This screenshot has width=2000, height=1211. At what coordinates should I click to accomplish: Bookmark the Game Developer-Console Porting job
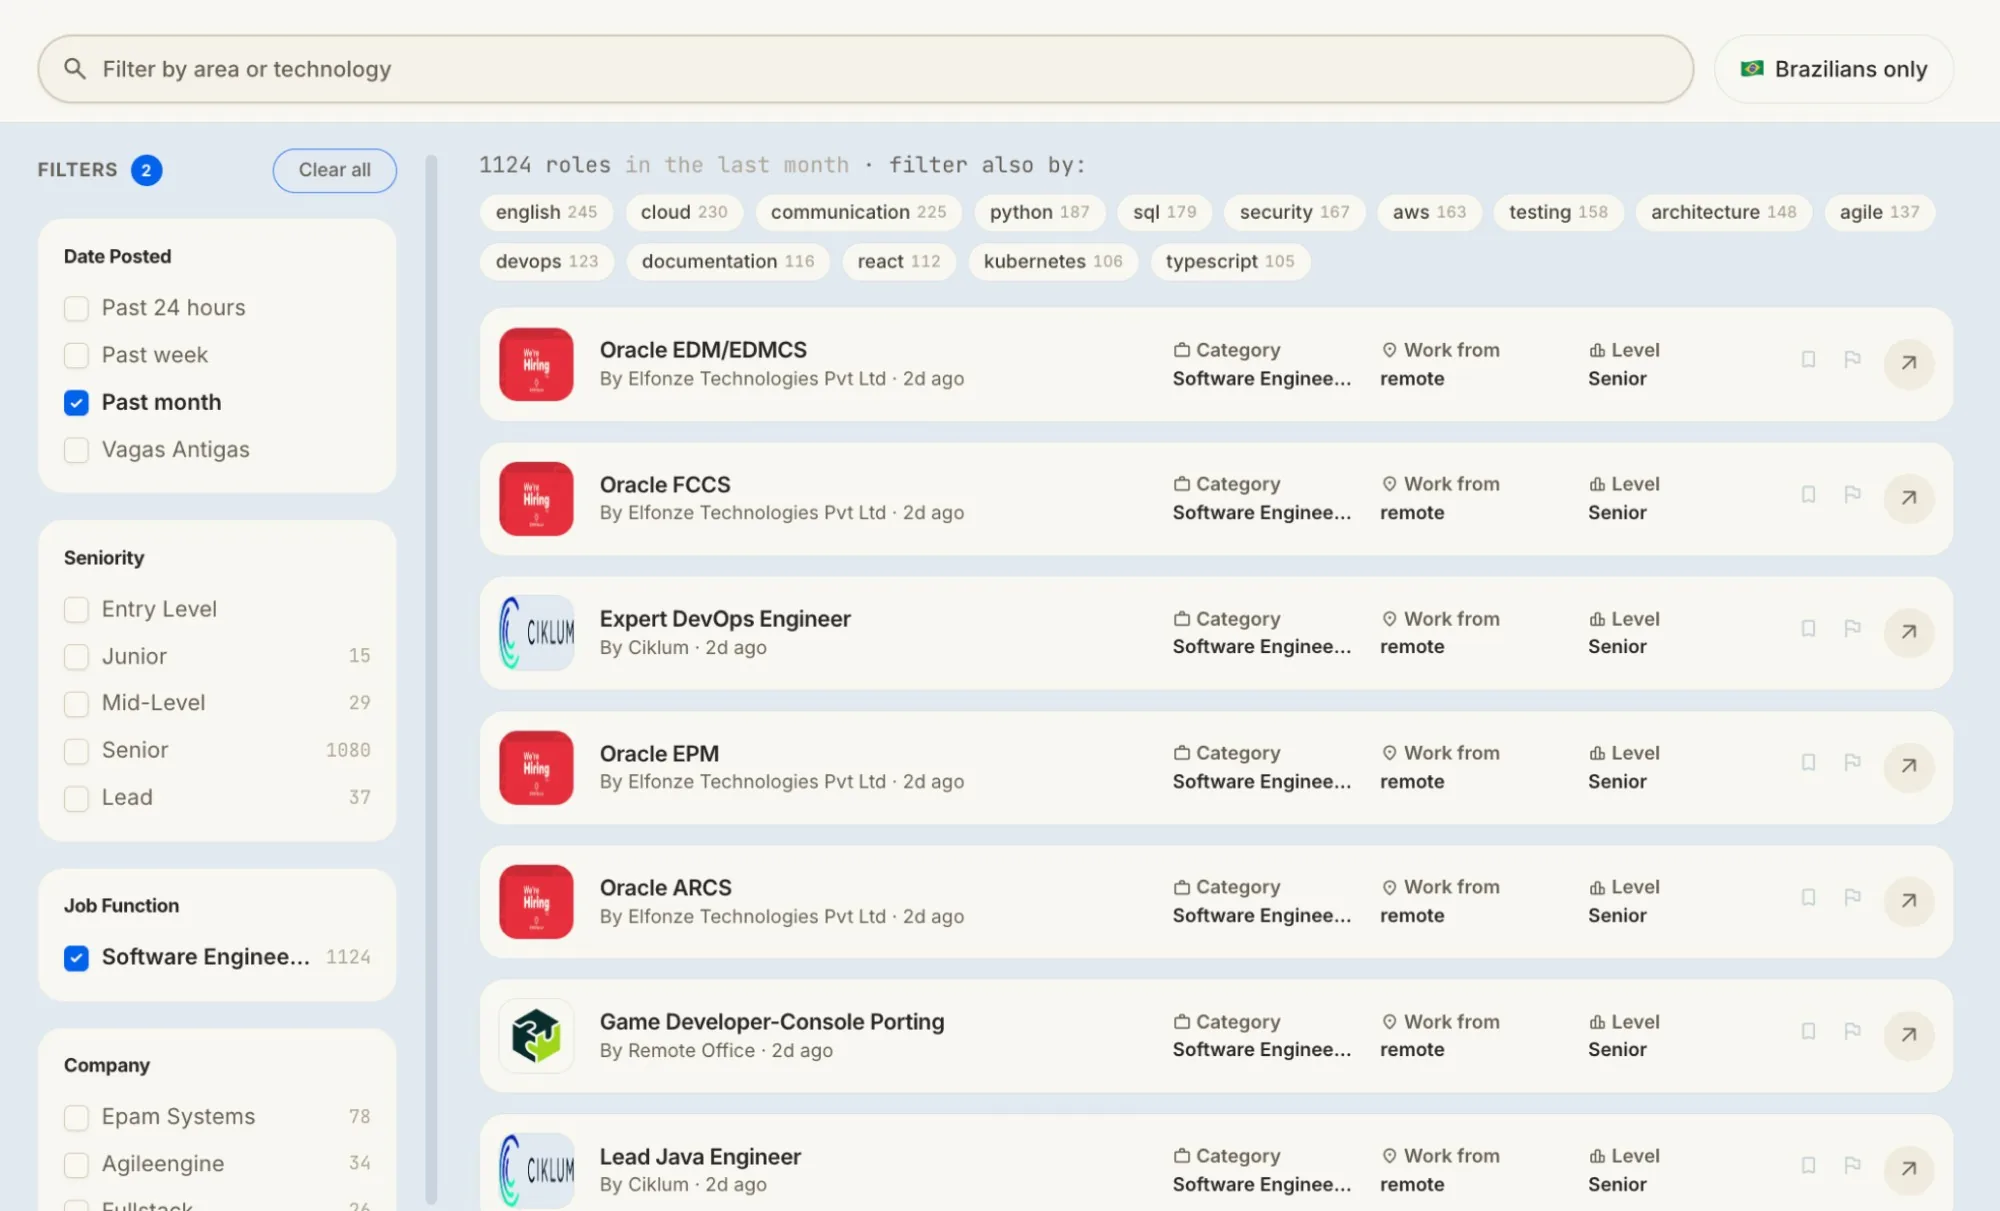(x=1808, y=1032)
